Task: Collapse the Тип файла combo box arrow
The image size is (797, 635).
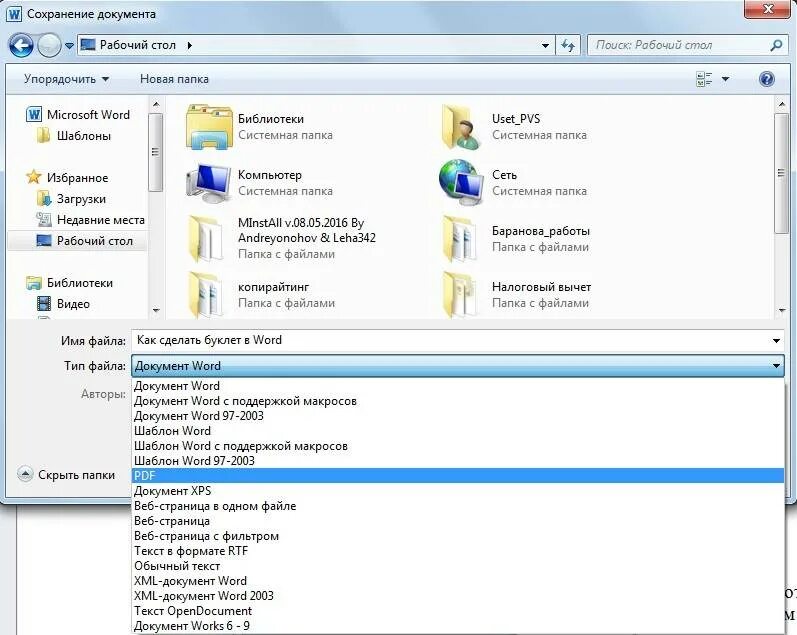Action: point(776,366)
